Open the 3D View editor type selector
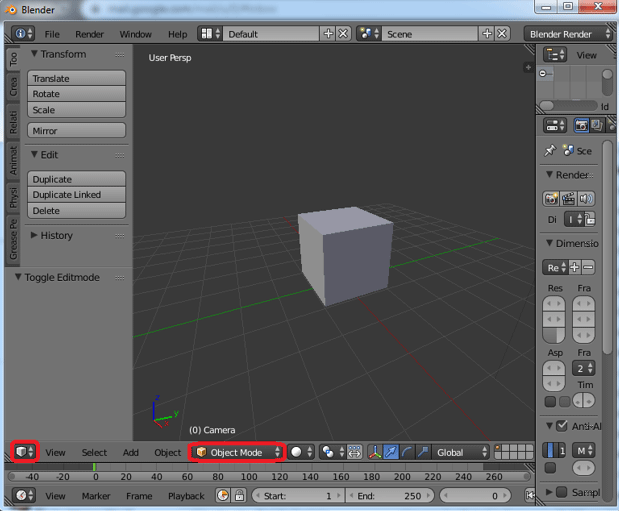The height and width of the screenshot is (511, 619). coord(24,452)
